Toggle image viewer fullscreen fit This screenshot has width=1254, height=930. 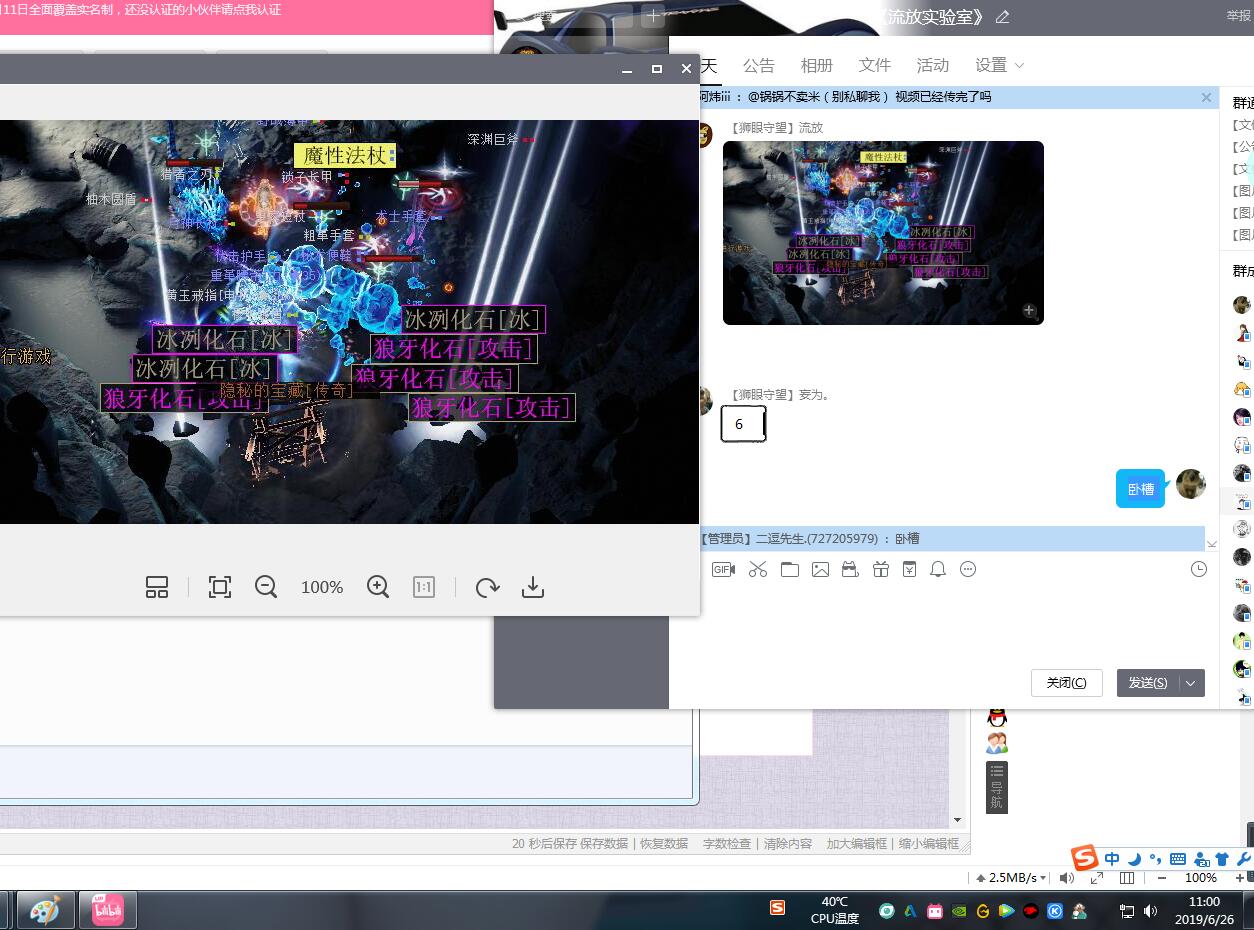220,587
